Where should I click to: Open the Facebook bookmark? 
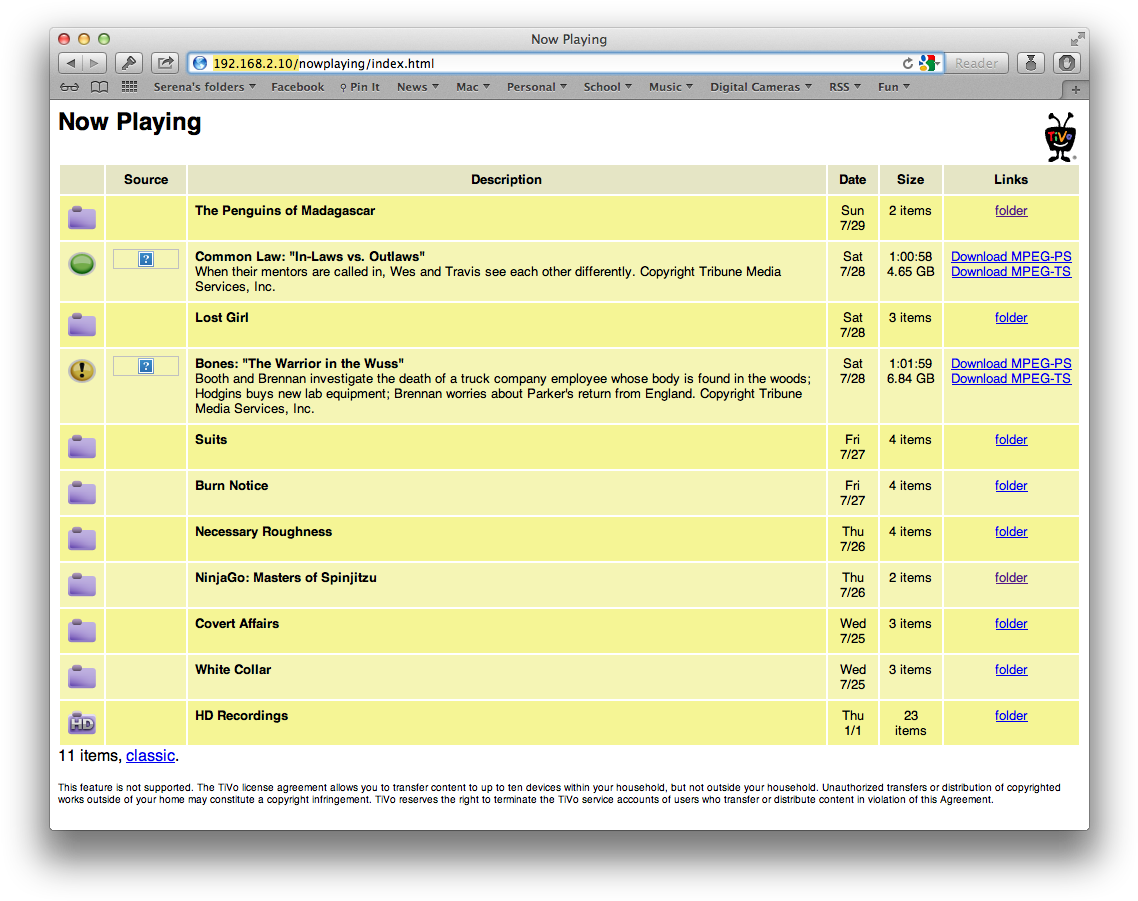click(x=297, y=87)
